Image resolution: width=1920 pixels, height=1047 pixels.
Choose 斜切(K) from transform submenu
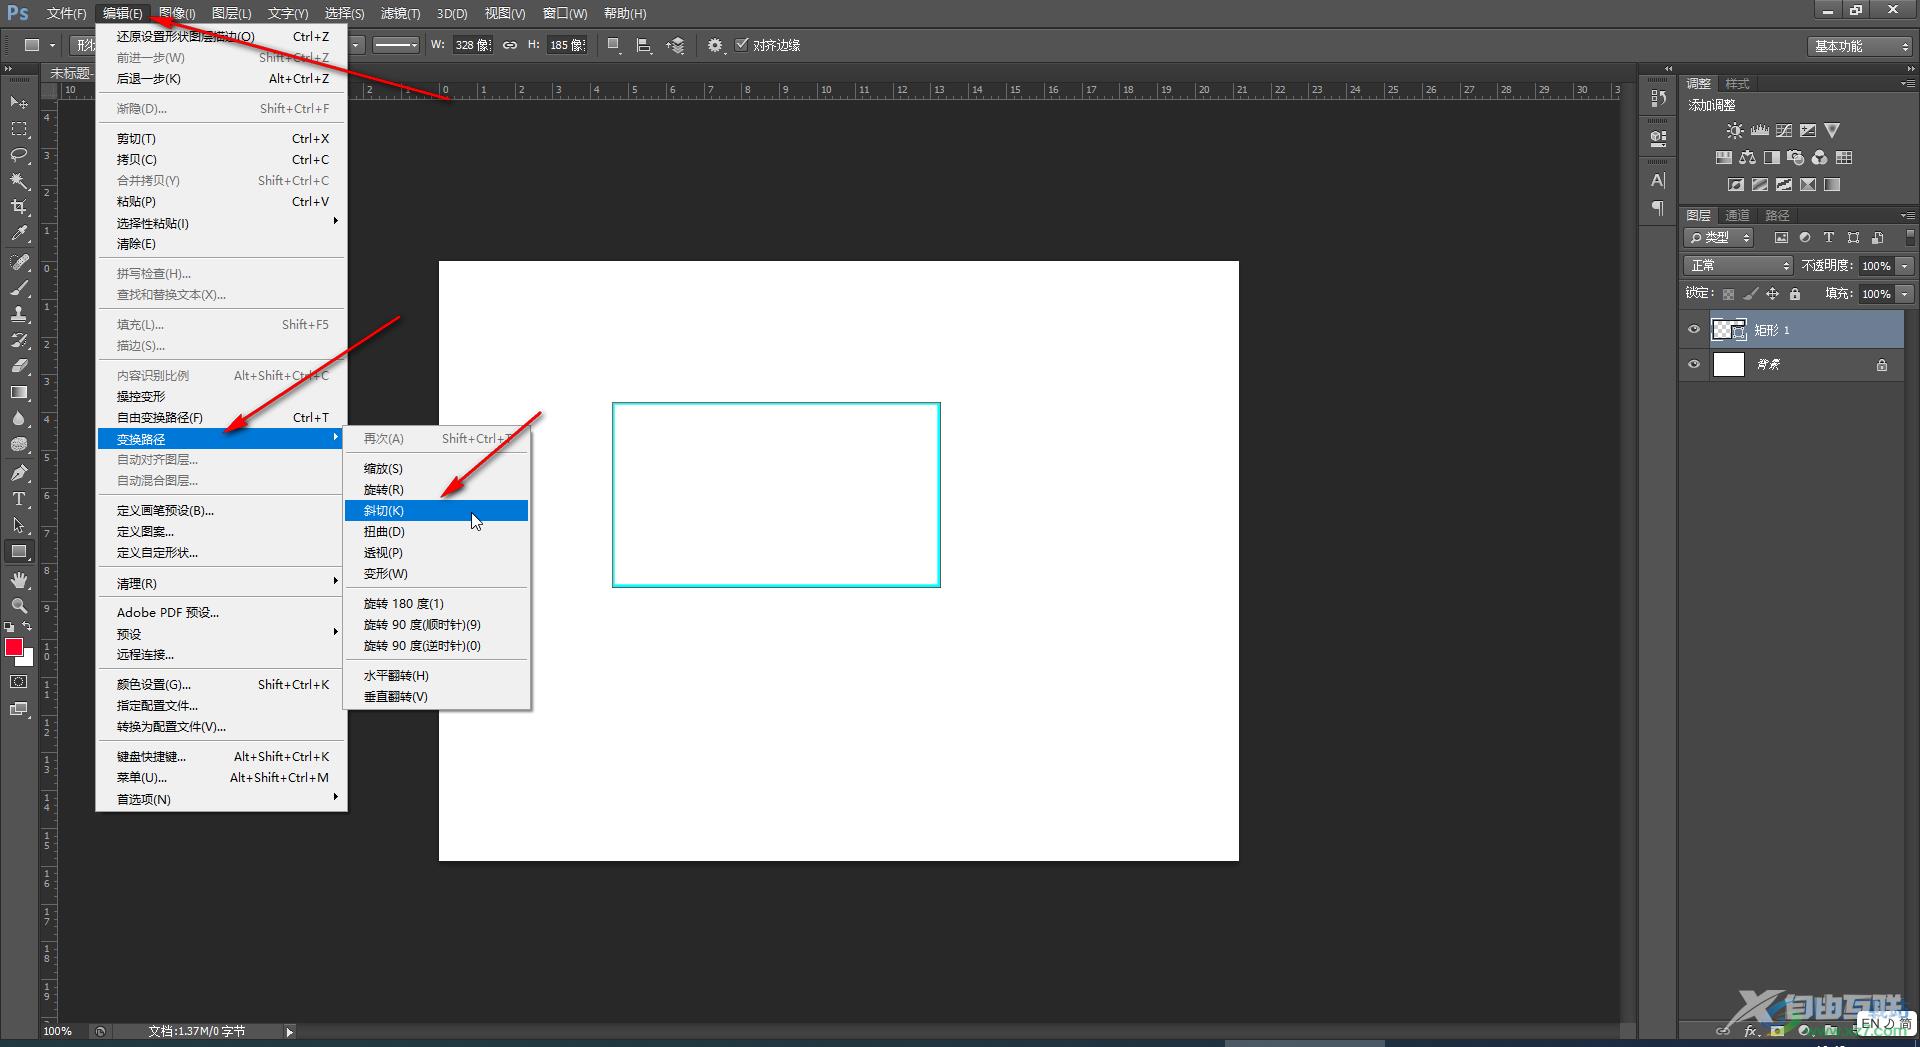437,511
